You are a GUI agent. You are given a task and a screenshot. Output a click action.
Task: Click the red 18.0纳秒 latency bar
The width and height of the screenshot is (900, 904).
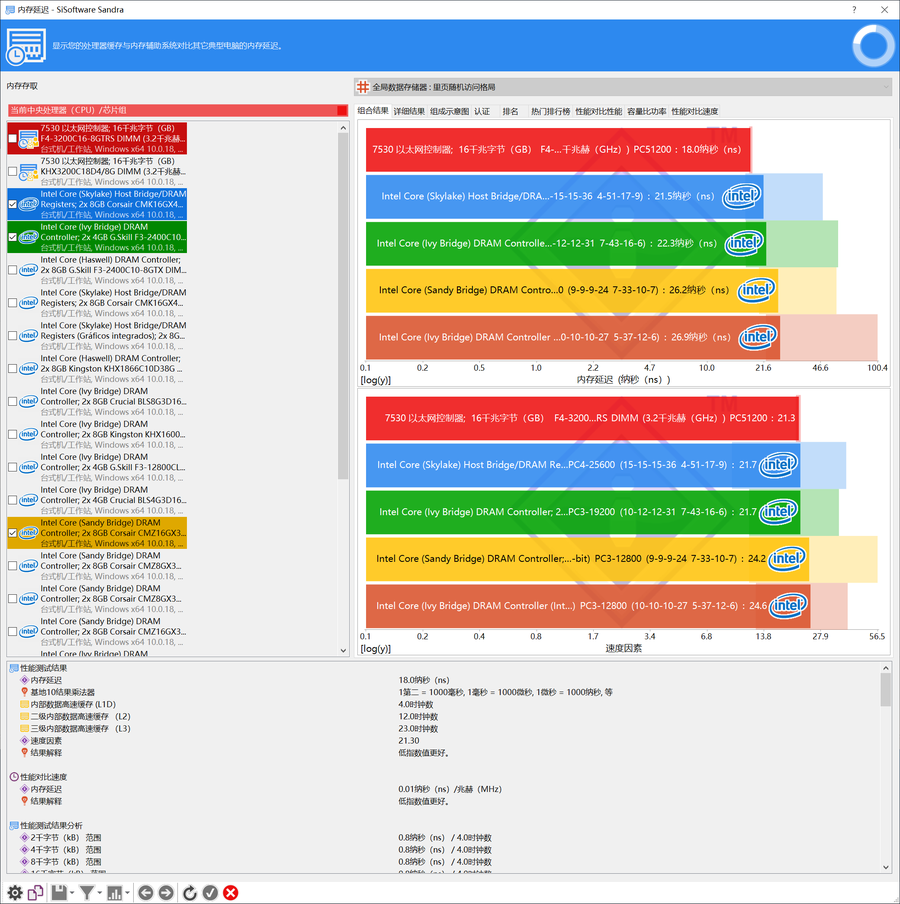558,149
